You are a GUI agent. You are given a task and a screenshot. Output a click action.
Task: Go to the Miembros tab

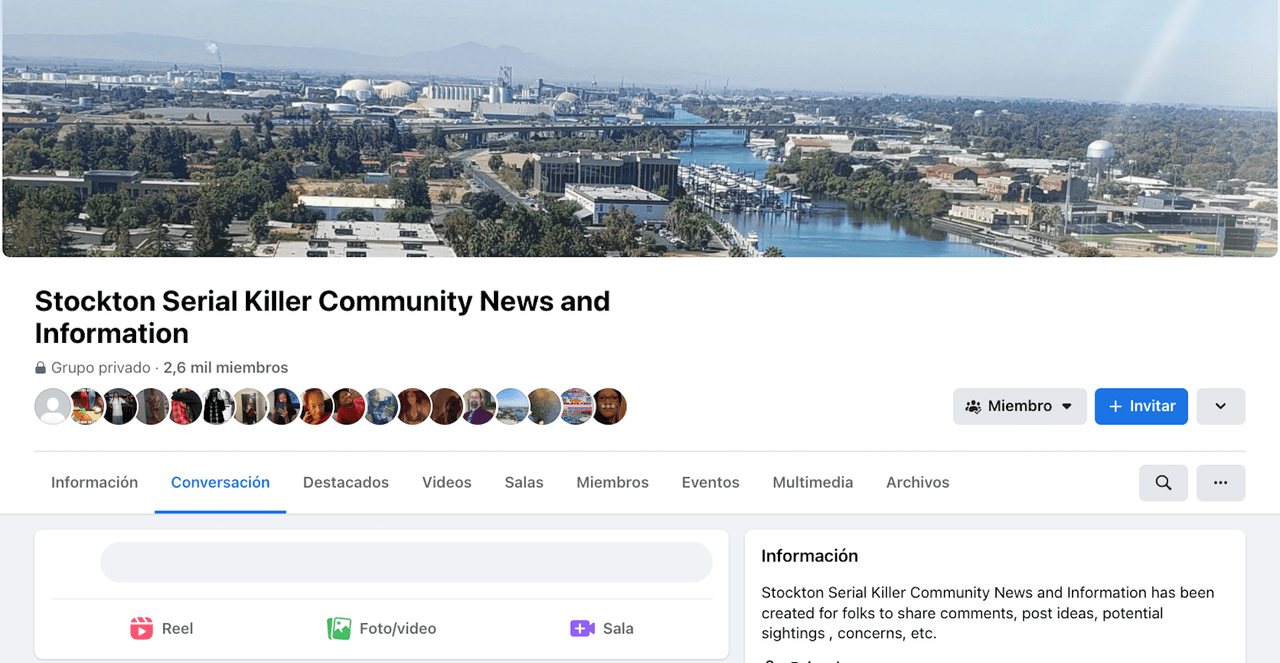(612, 482)
